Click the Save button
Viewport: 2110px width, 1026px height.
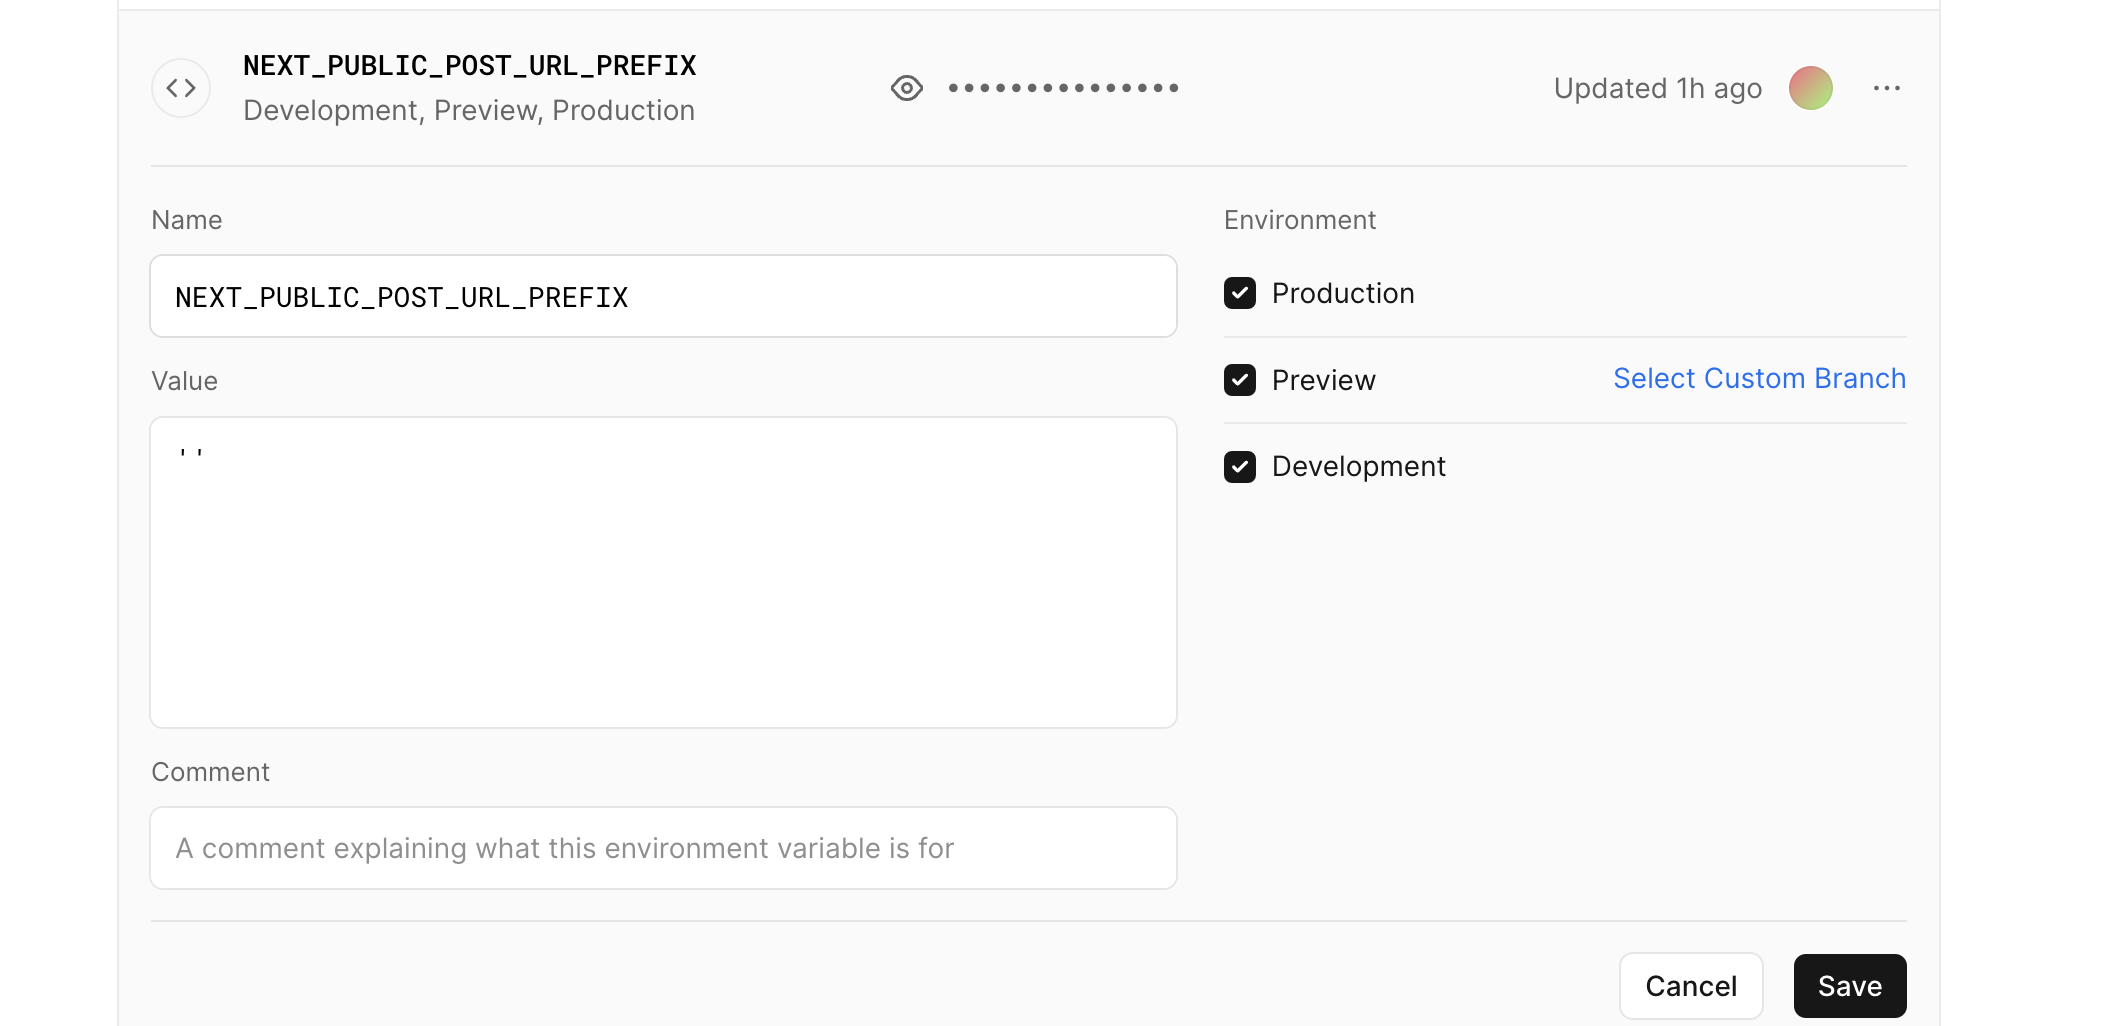pos(1849,985)
